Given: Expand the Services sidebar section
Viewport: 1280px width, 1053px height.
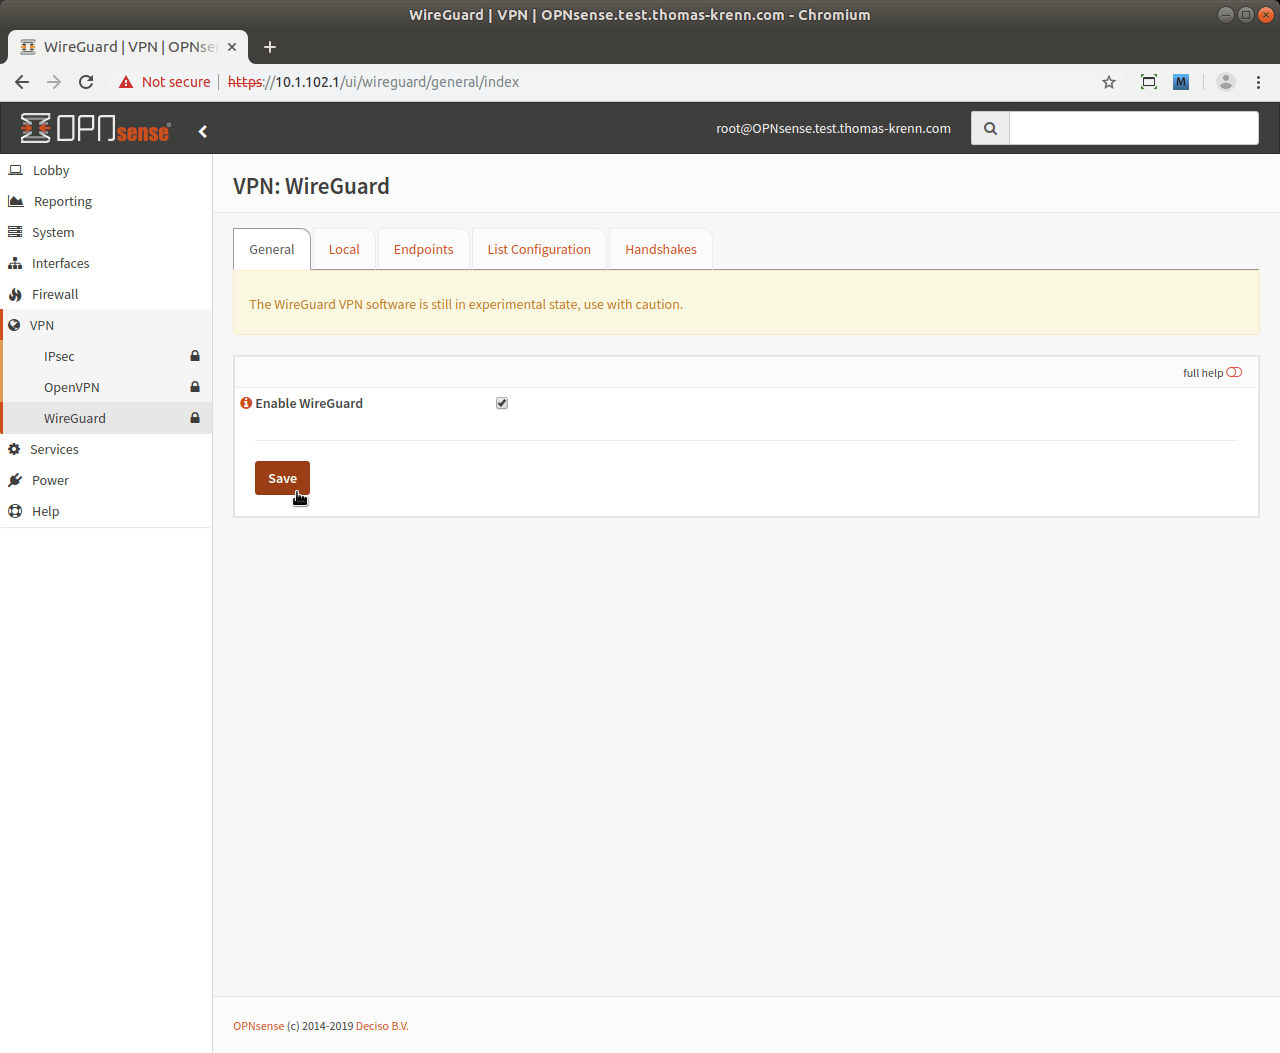Looking at the screenshot, I should 54,449.
